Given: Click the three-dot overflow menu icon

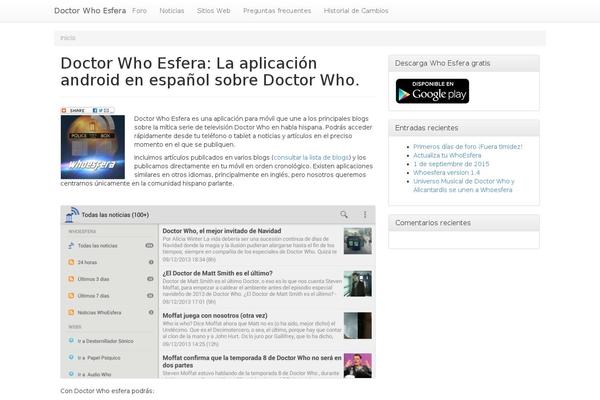Looking at the screenshot, I should click(365, 215).
